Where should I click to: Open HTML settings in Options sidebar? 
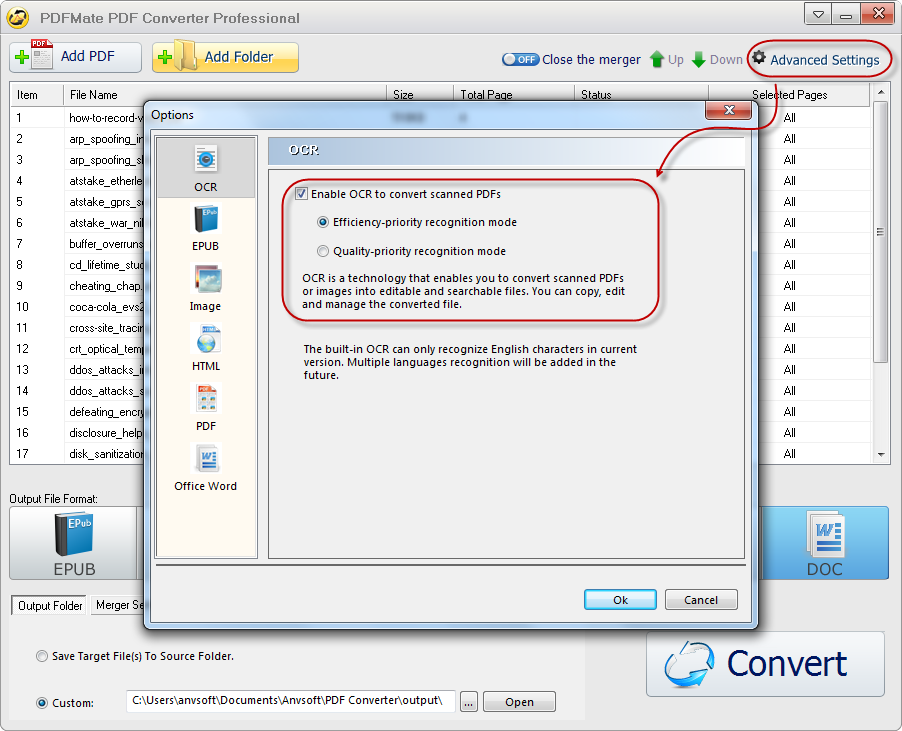(x=205, y=348)
